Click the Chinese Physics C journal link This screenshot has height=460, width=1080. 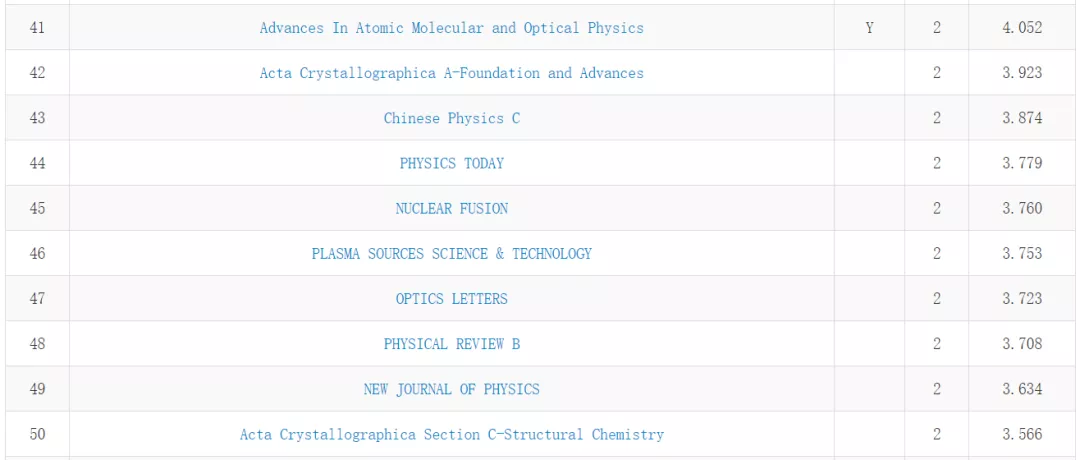coord(451,118)
